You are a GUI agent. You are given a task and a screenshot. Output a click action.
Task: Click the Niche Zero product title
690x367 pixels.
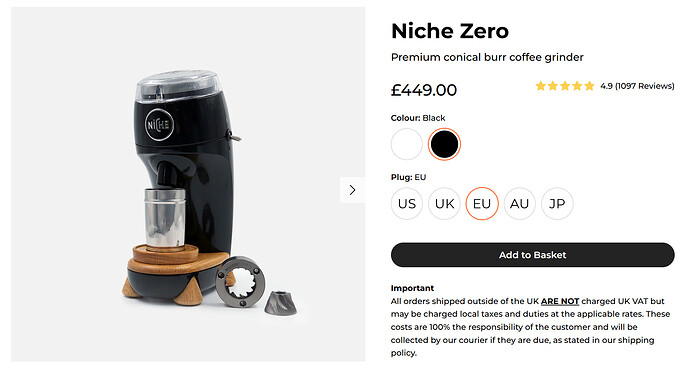coord(450,31)
